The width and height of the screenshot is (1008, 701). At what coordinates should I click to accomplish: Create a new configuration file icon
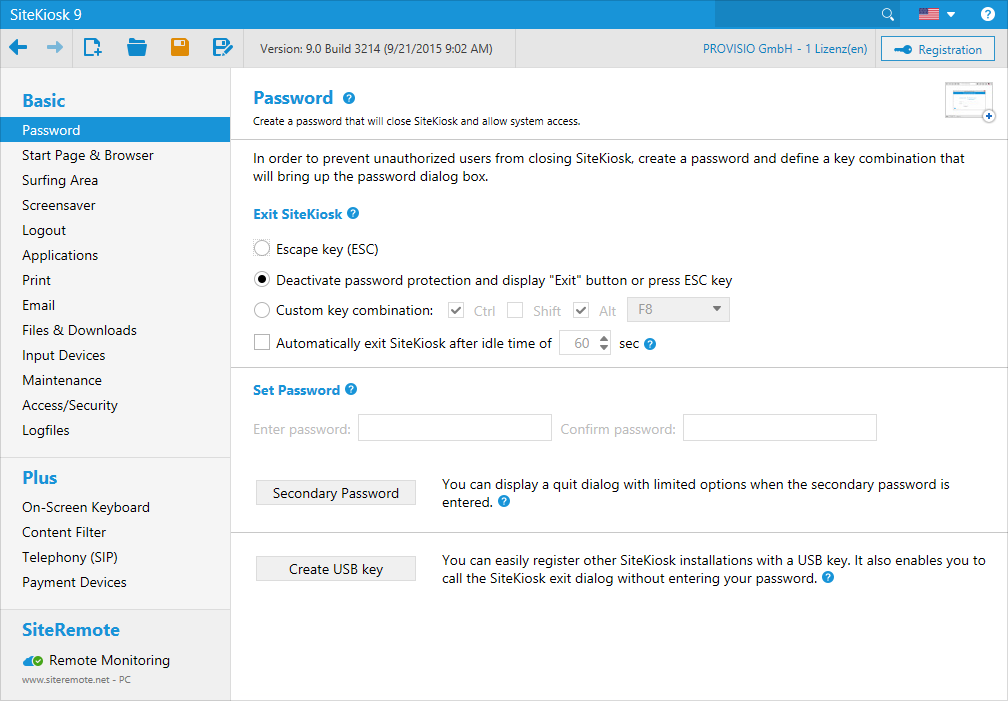[x=93, y=47]
